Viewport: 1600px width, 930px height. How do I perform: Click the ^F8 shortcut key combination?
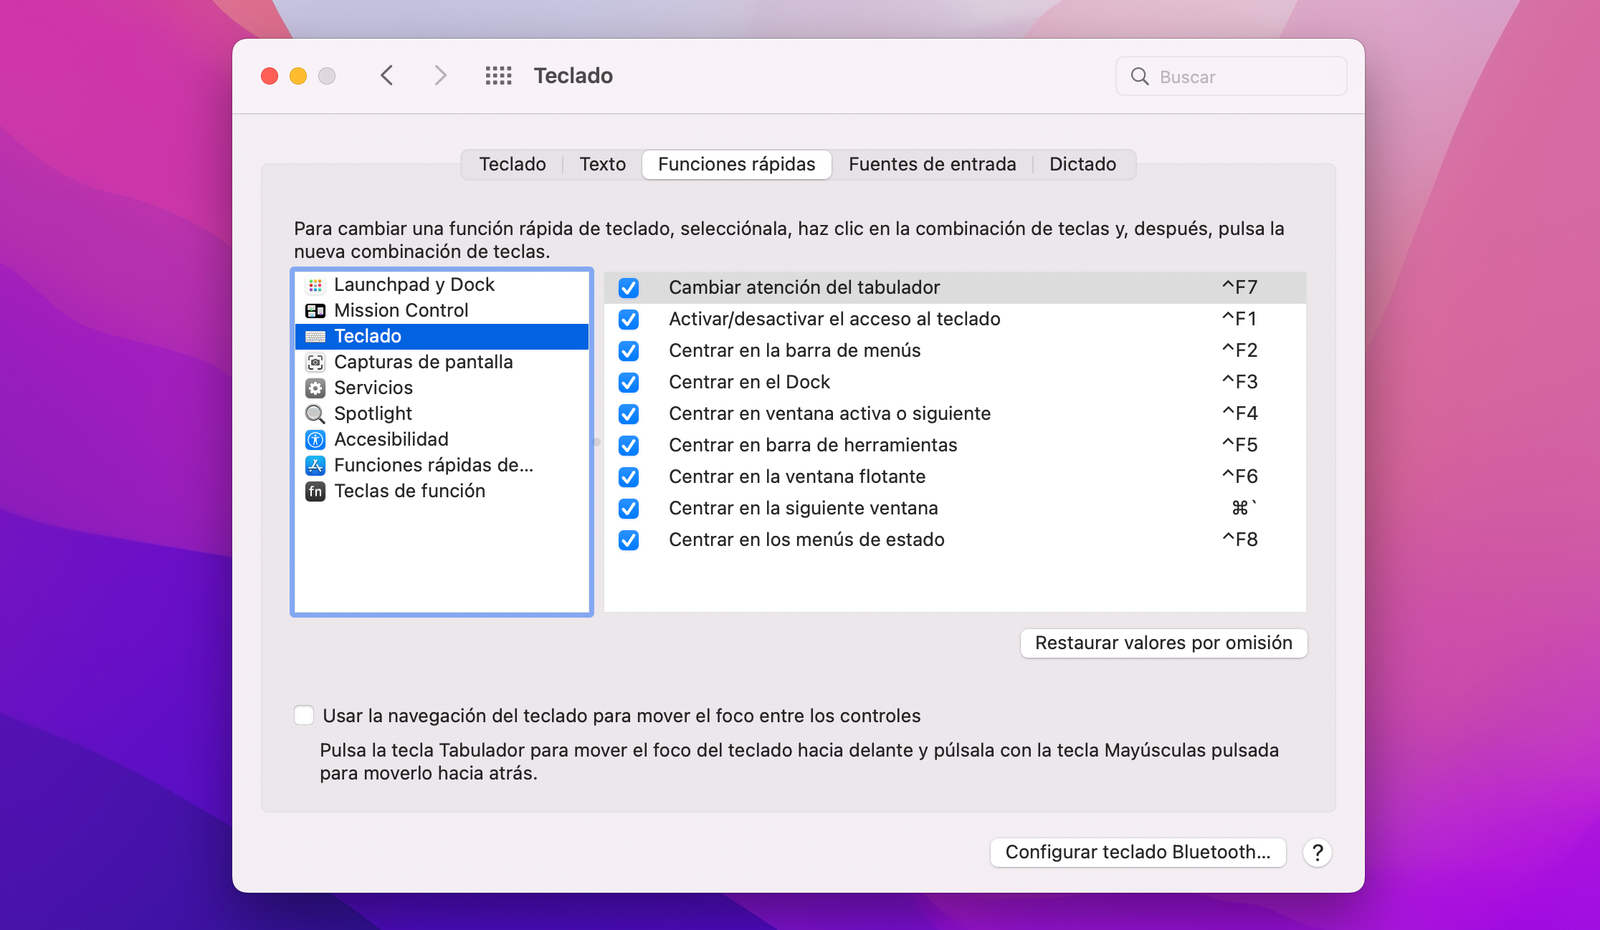tap(1240, 539)
